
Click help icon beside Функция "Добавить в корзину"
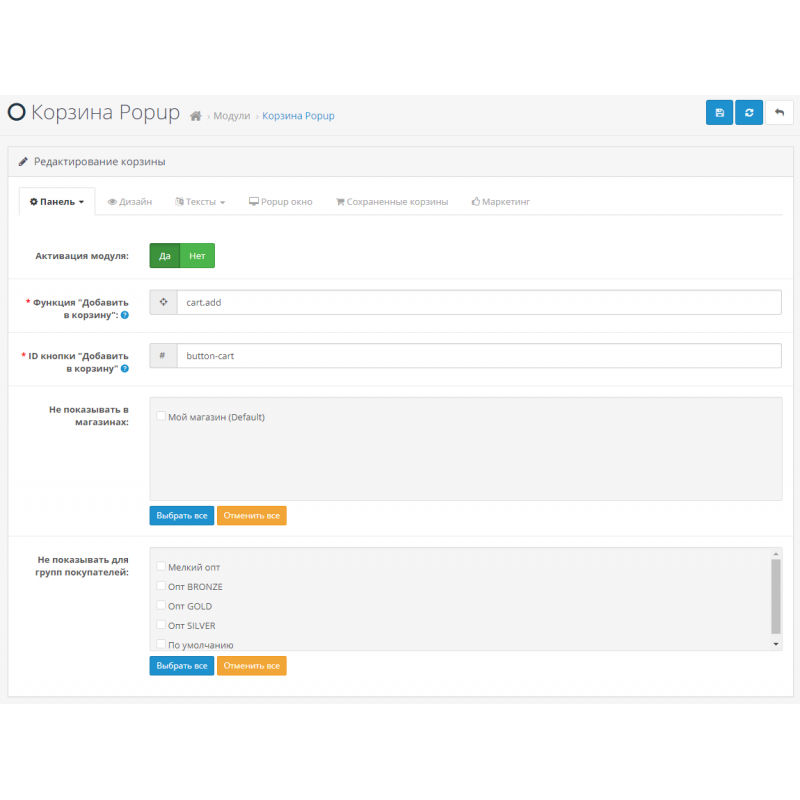(x=125, y=315)
